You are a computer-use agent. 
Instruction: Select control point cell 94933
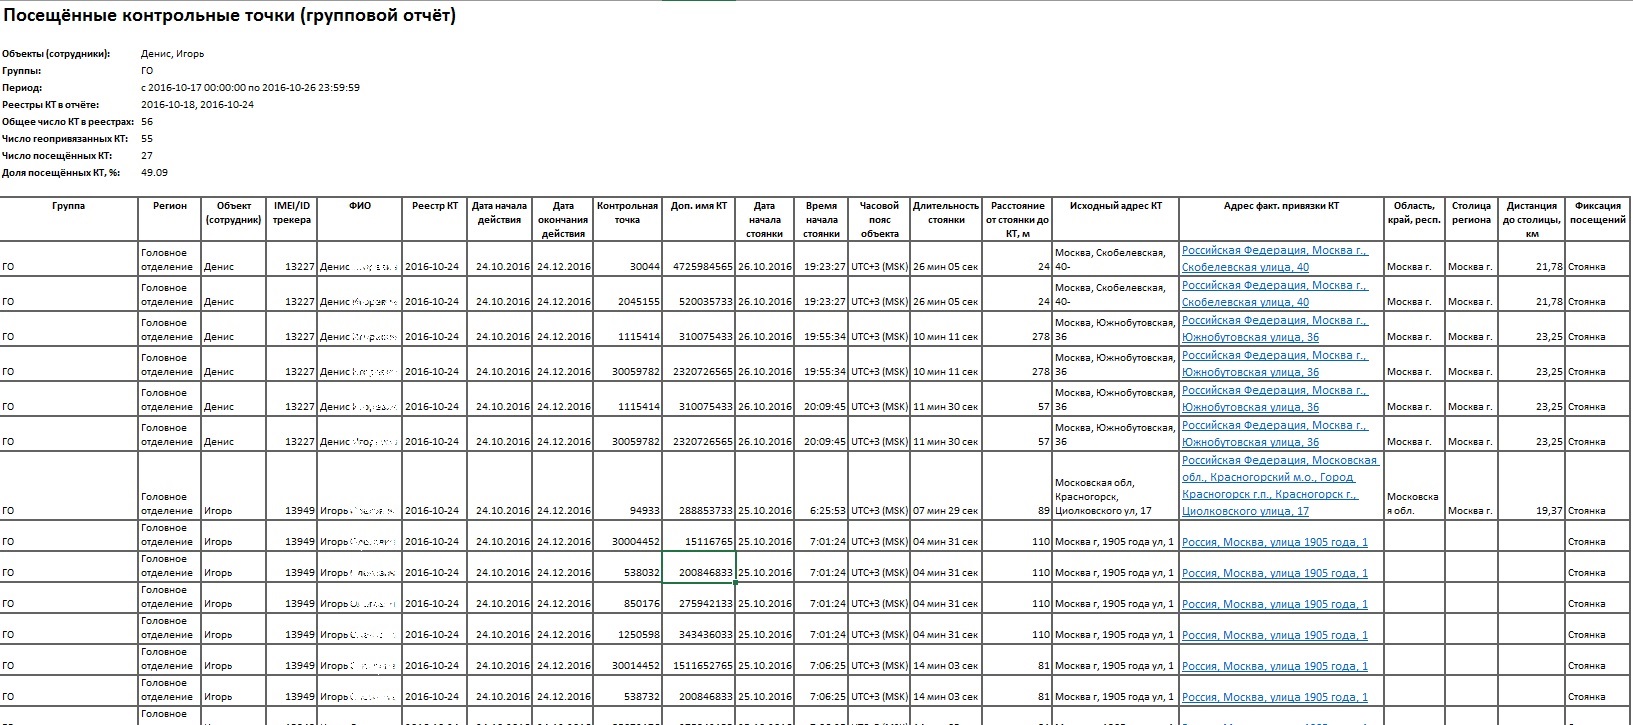pos(627,511)
